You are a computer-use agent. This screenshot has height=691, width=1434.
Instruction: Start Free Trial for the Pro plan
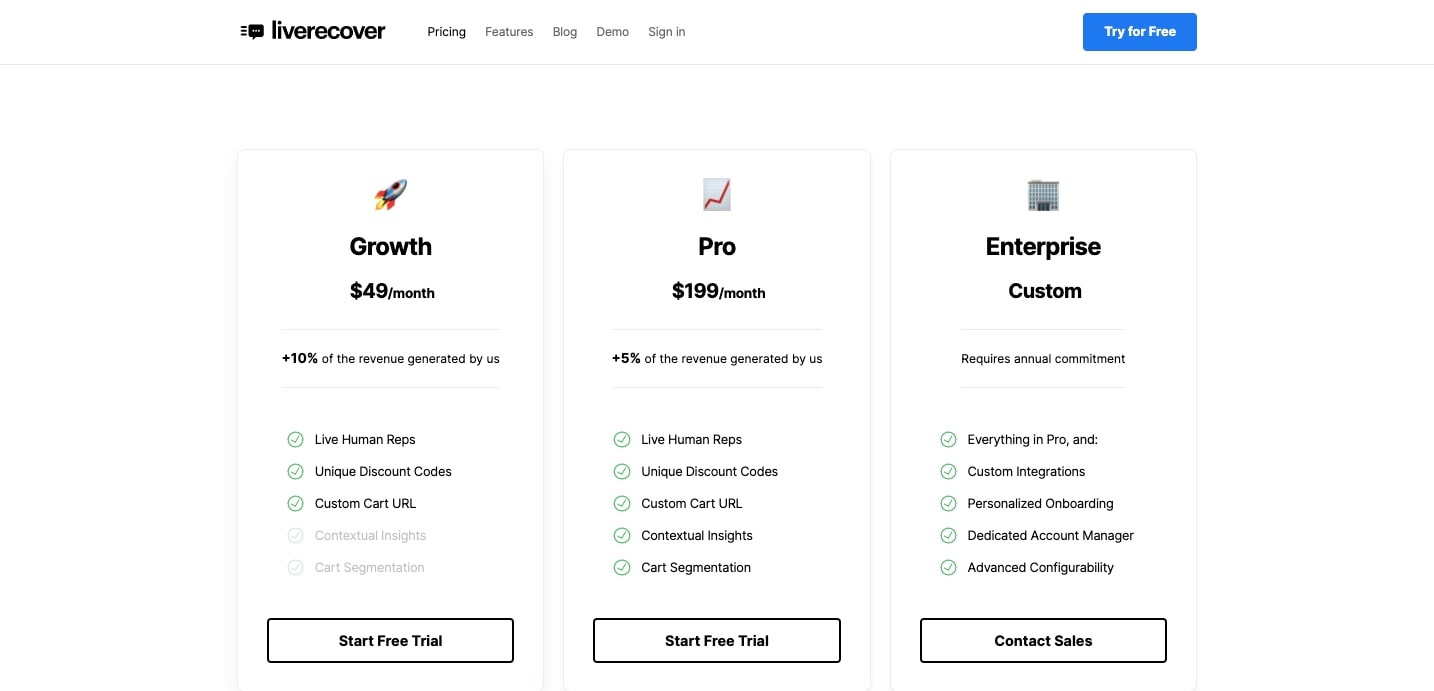tap(717, 641)
